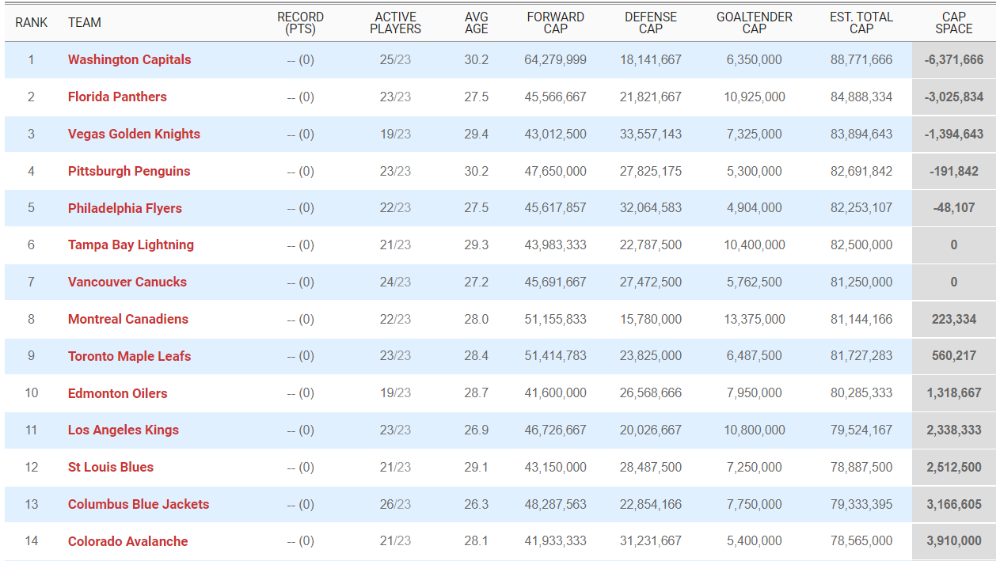The image size is (1000, 561).
Task: Select goaltender cap value 10,925,000
Action: [754, 97]
